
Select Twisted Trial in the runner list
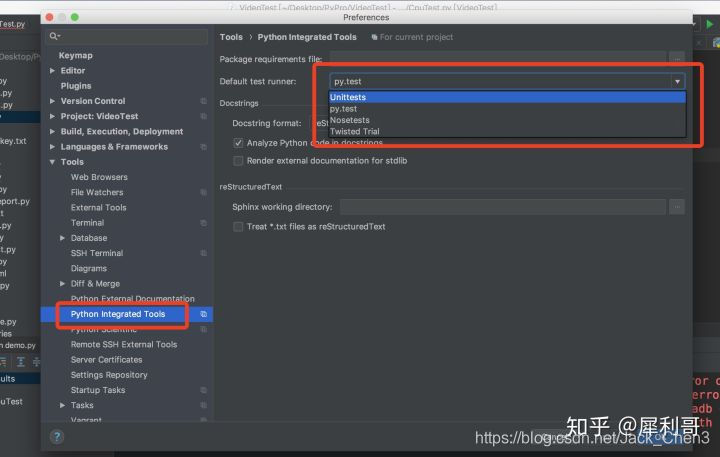507,131
